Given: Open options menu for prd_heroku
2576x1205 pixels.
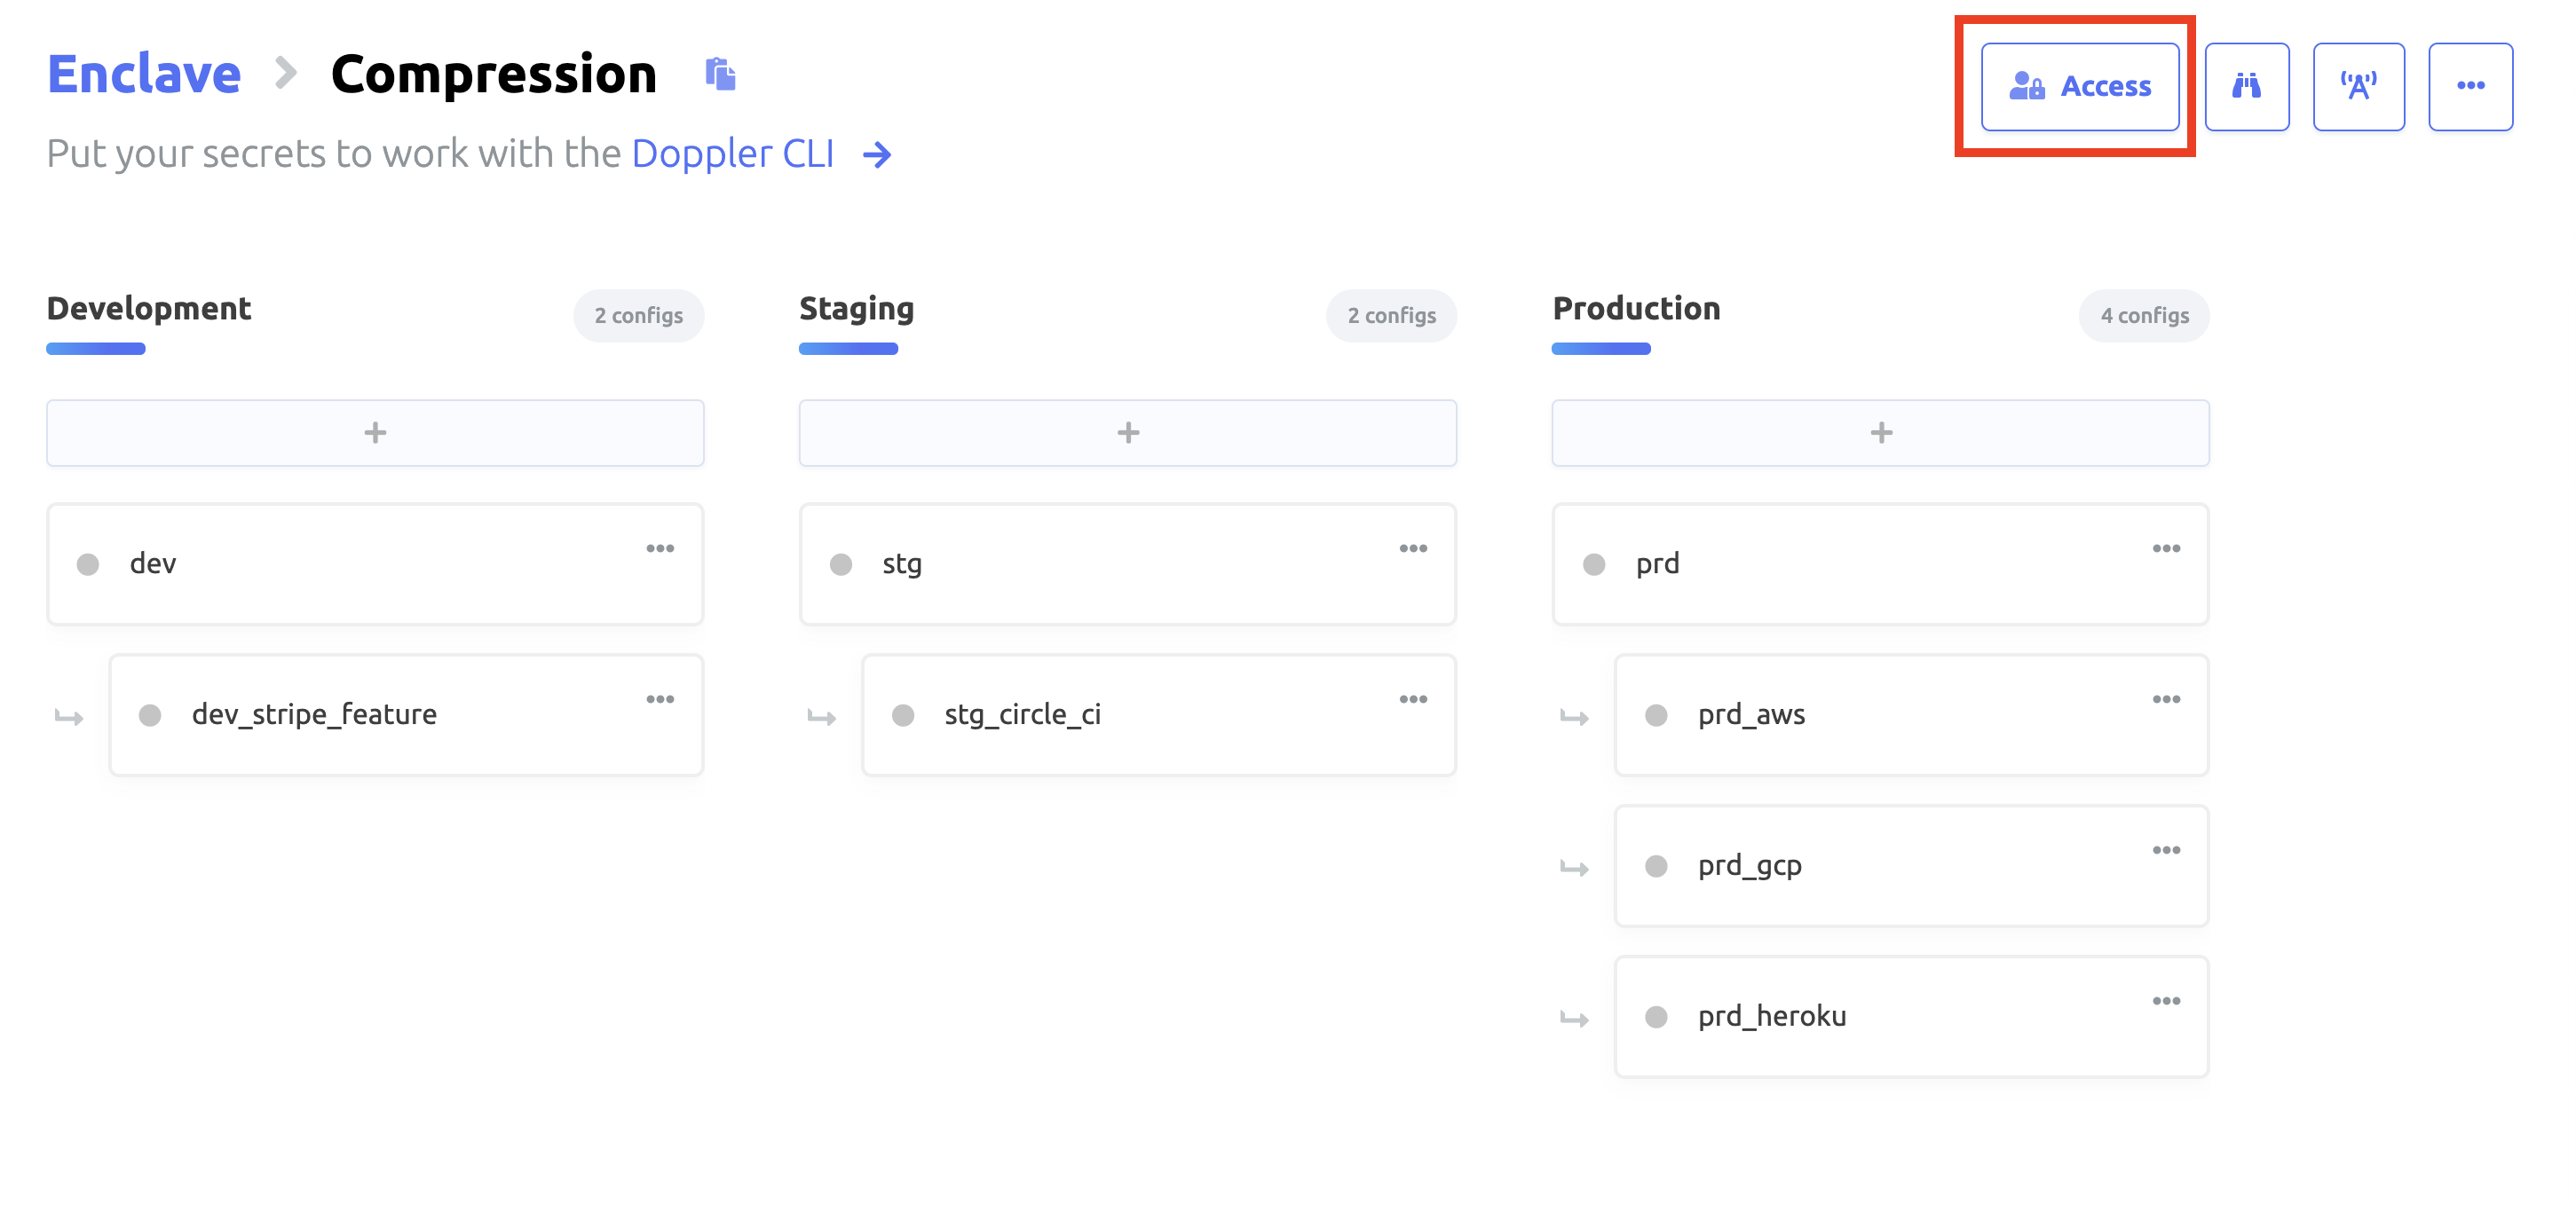Looking at the screenshot, I should (x=2166, y=1001).
